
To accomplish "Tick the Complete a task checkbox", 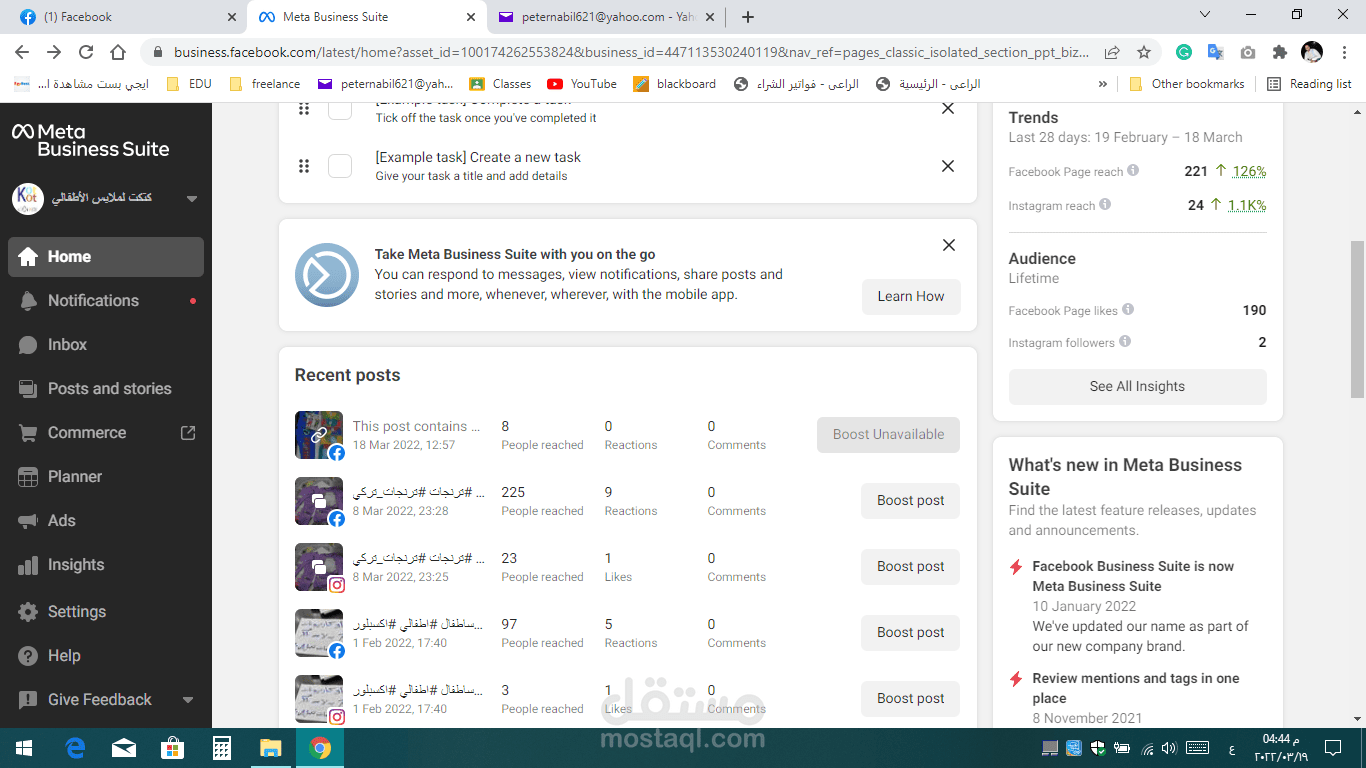I will pyautogui.click(x=340, y=108).
